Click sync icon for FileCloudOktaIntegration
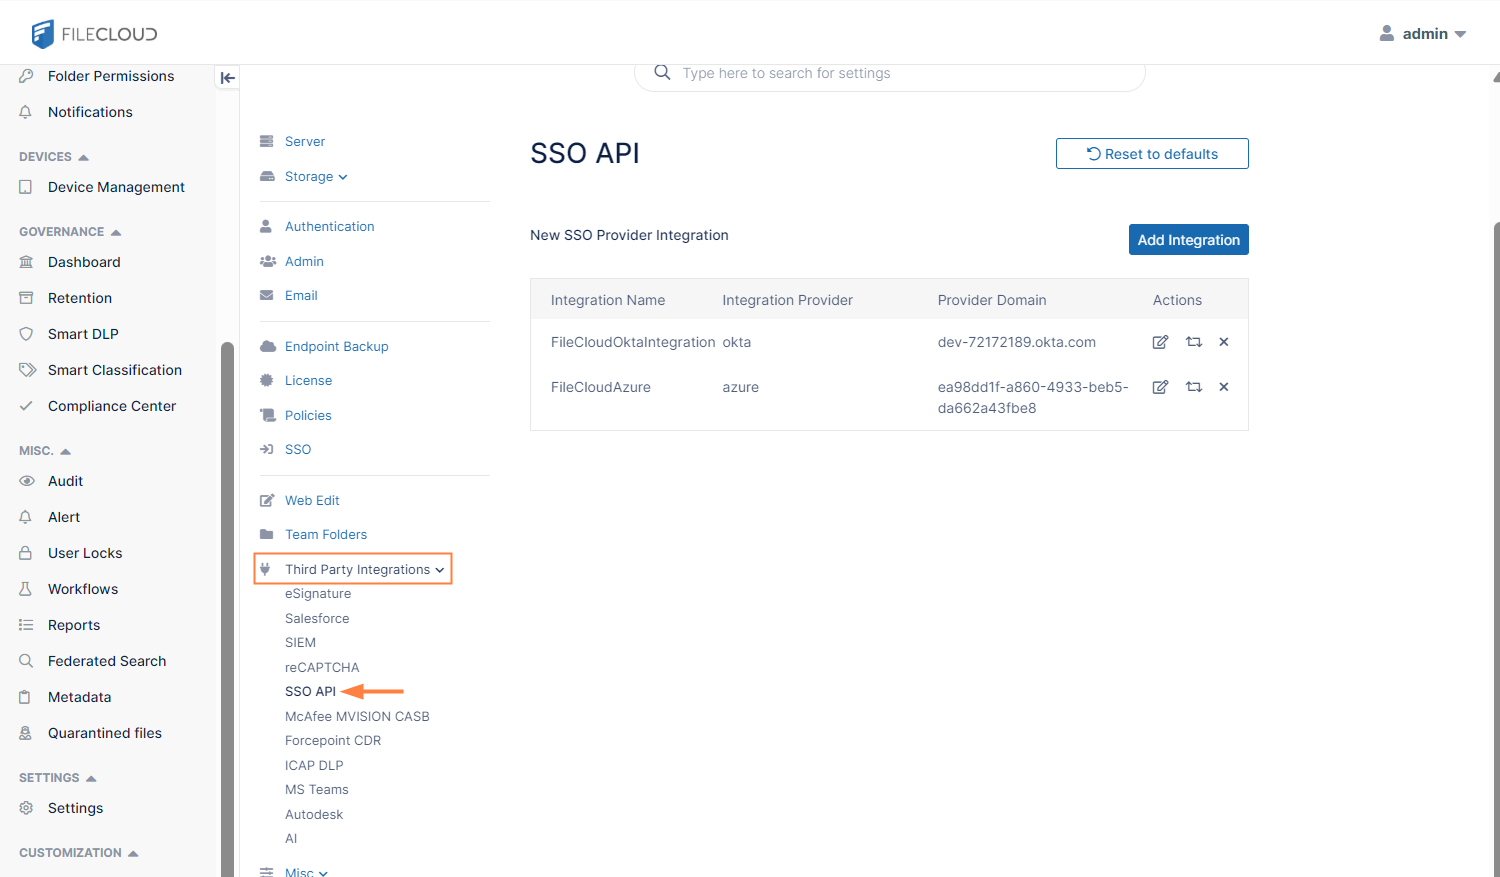The height and width of the screenshot is (877, 1500). (x=1193, y=342)
